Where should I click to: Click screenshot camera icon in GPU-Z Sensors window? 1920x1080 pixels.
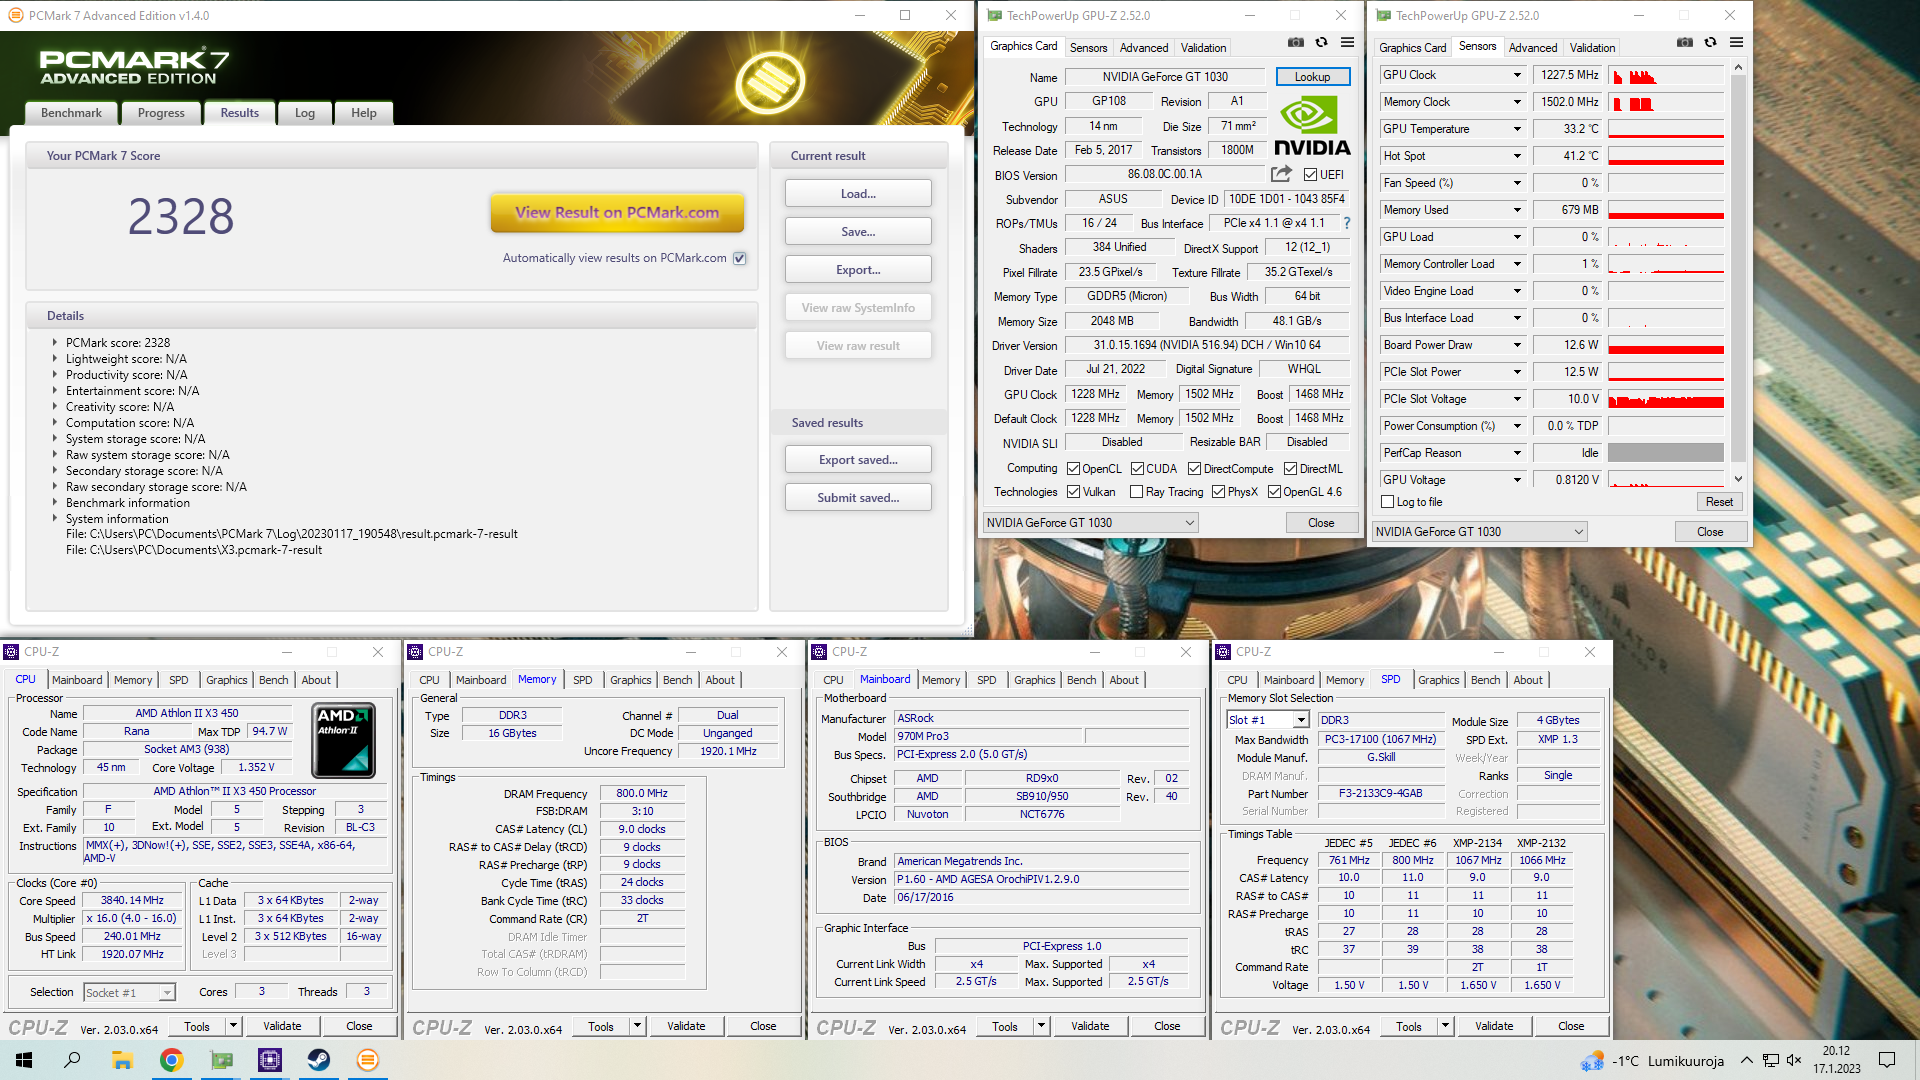(1684, 43)
